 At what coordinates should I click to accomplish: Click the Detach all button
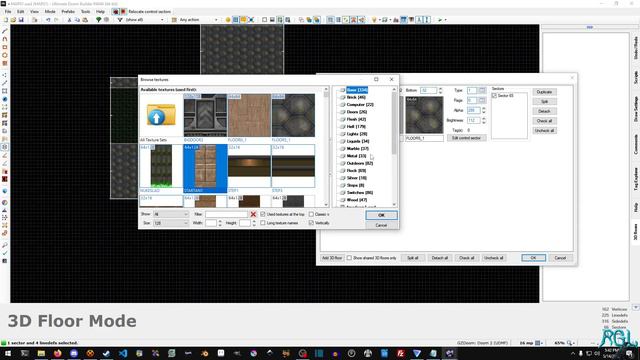click(x=440, y=258)
